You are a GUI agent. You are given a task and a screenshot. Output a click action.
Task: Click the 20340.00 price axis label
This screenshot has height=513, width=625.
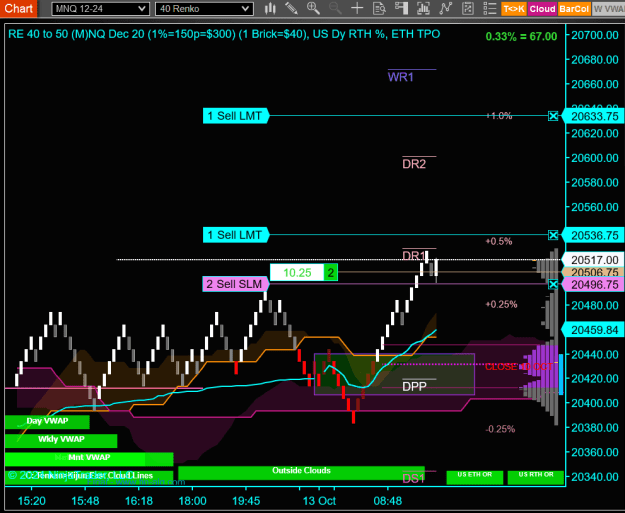[x=594, y=477]
